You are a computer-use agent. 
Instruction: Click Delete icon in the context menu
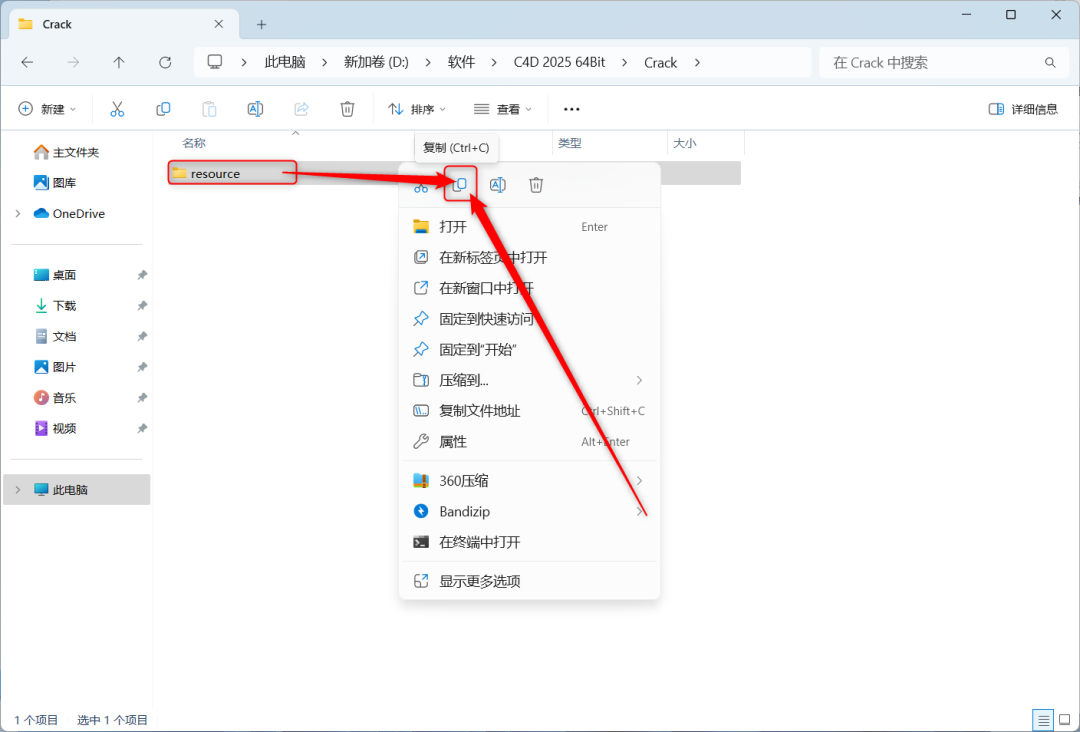point(536,185)
